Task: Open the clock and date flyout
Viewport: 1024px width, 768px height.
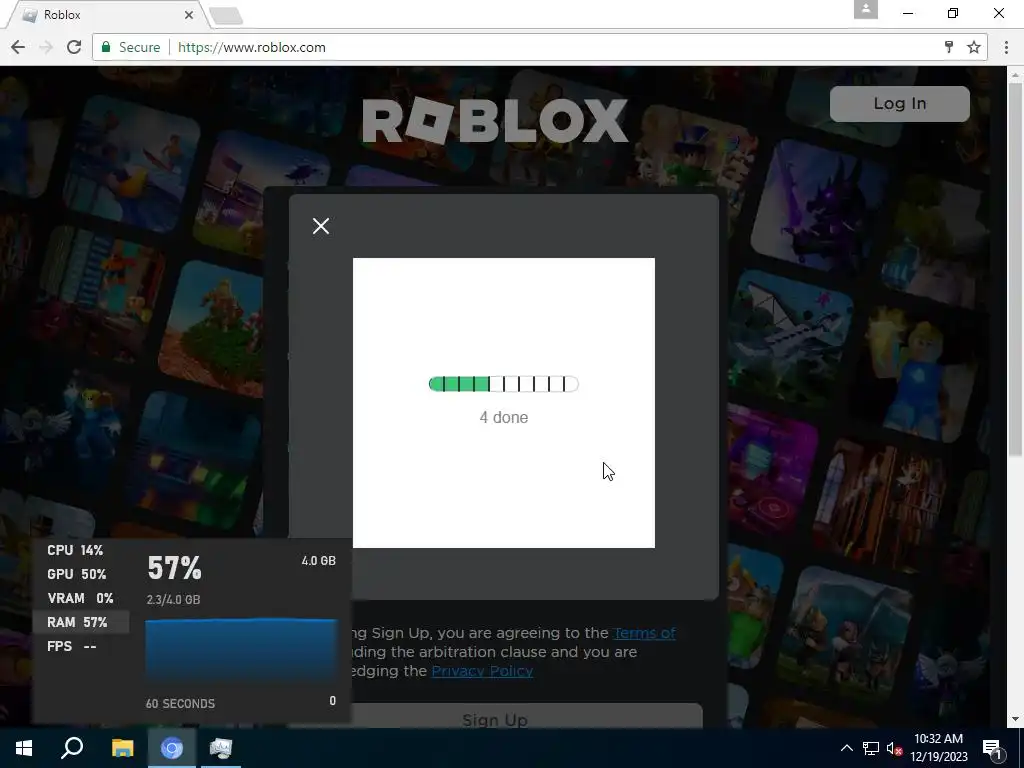Action: 938,748
